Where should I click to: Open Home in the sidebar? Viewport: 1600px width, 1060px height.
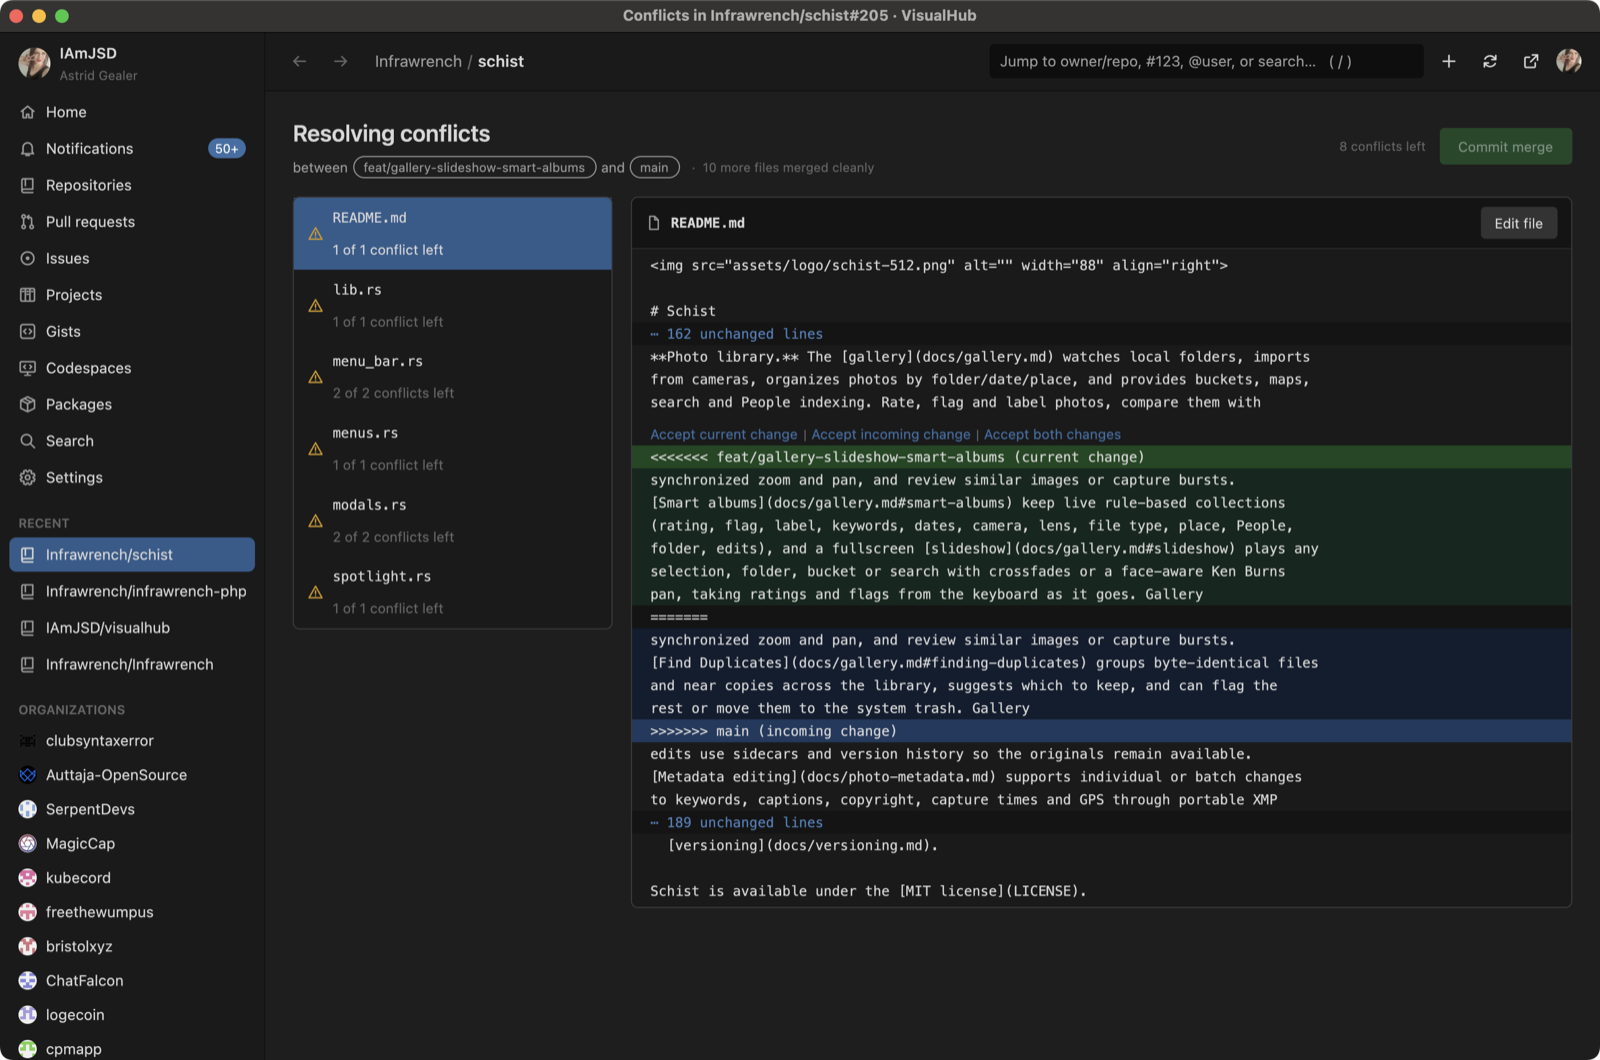pyautogui.click(x=132, y=112)
